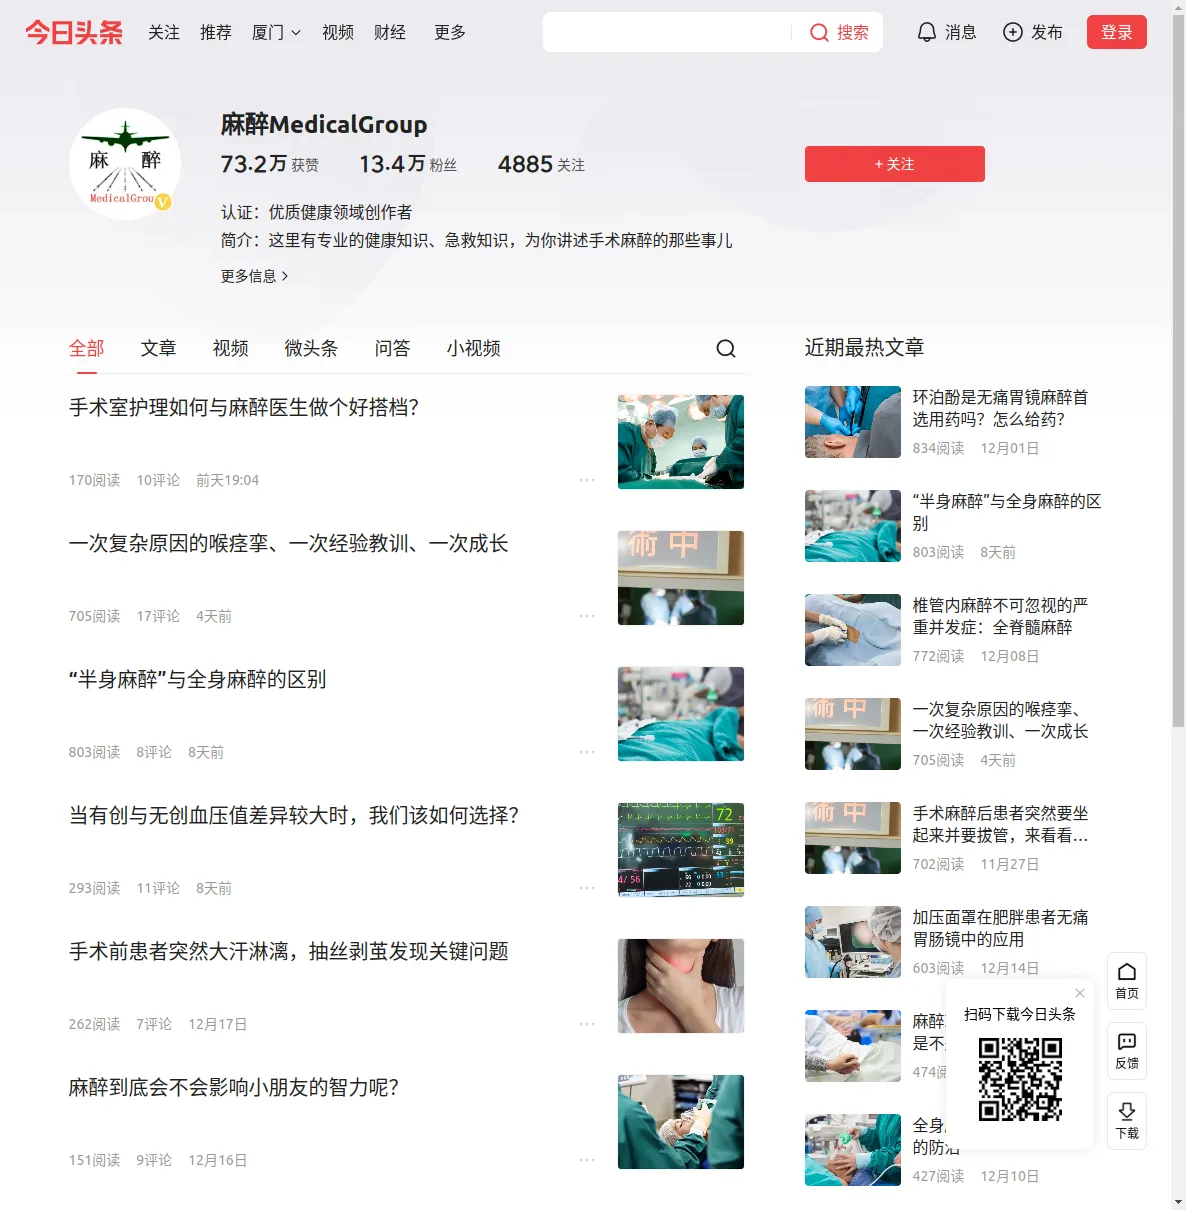Open 财经 in top navigation
Image resolution: width=1186 pixels, height=1210 pixels.
click(x=390, y=33)
